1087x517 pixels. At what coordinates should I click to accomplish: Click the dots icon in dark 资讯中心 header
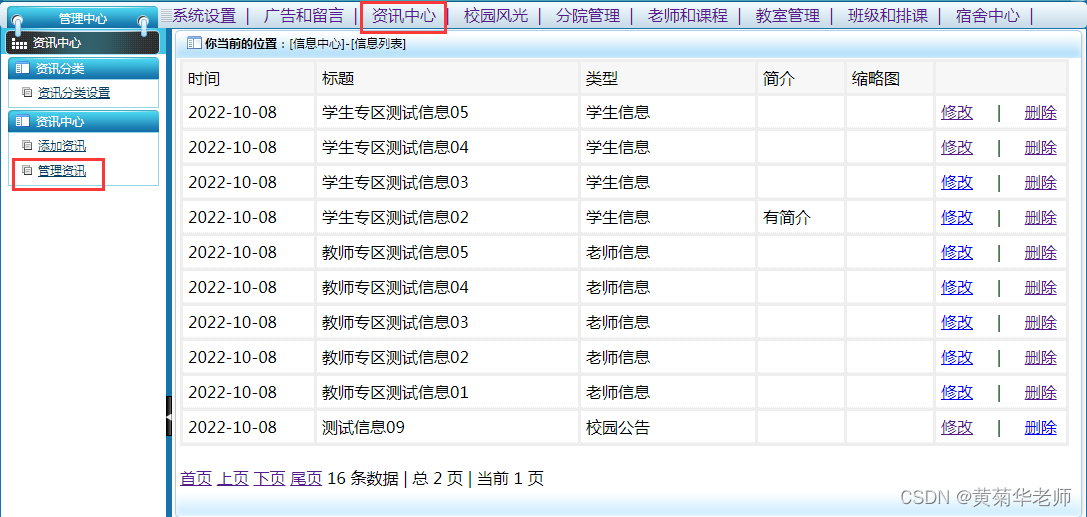(20, 44)
